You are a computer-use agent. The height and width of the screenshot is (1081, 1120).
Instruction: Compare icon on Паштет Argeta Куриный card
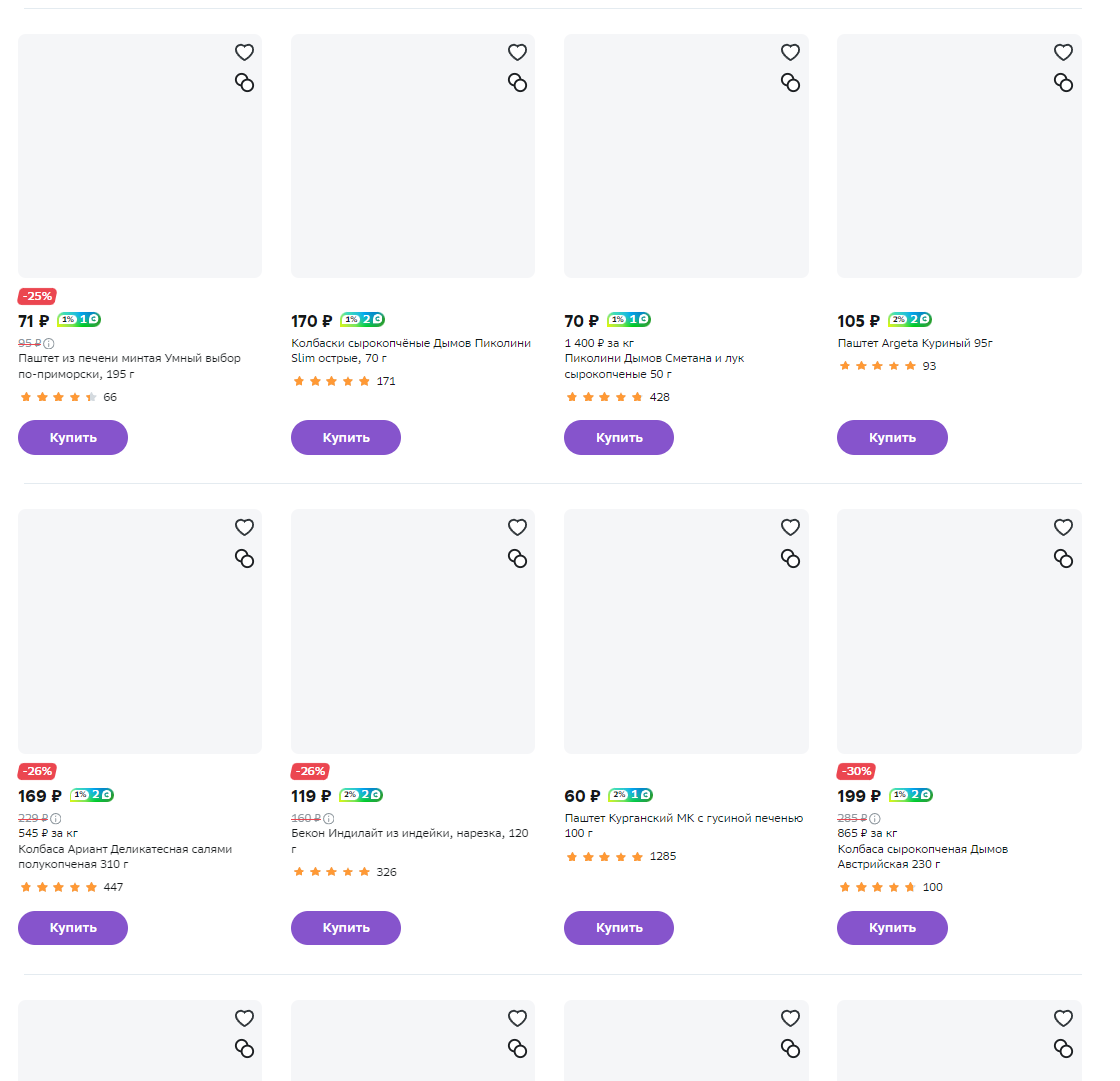click(1063, 83)
